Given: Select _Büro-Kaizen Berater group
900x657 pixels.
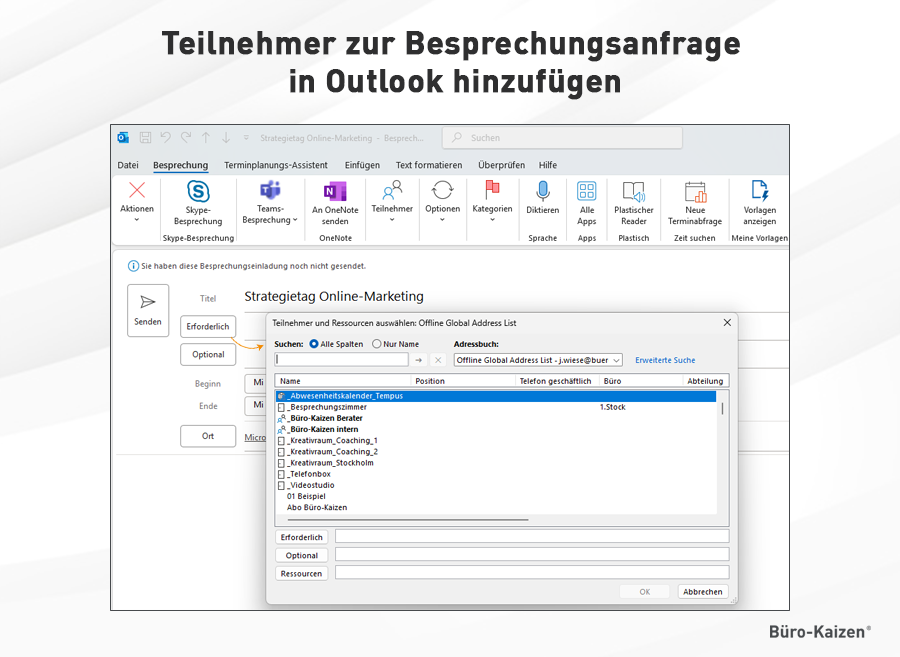Looking at the screenshot, I should pos(496,418).
